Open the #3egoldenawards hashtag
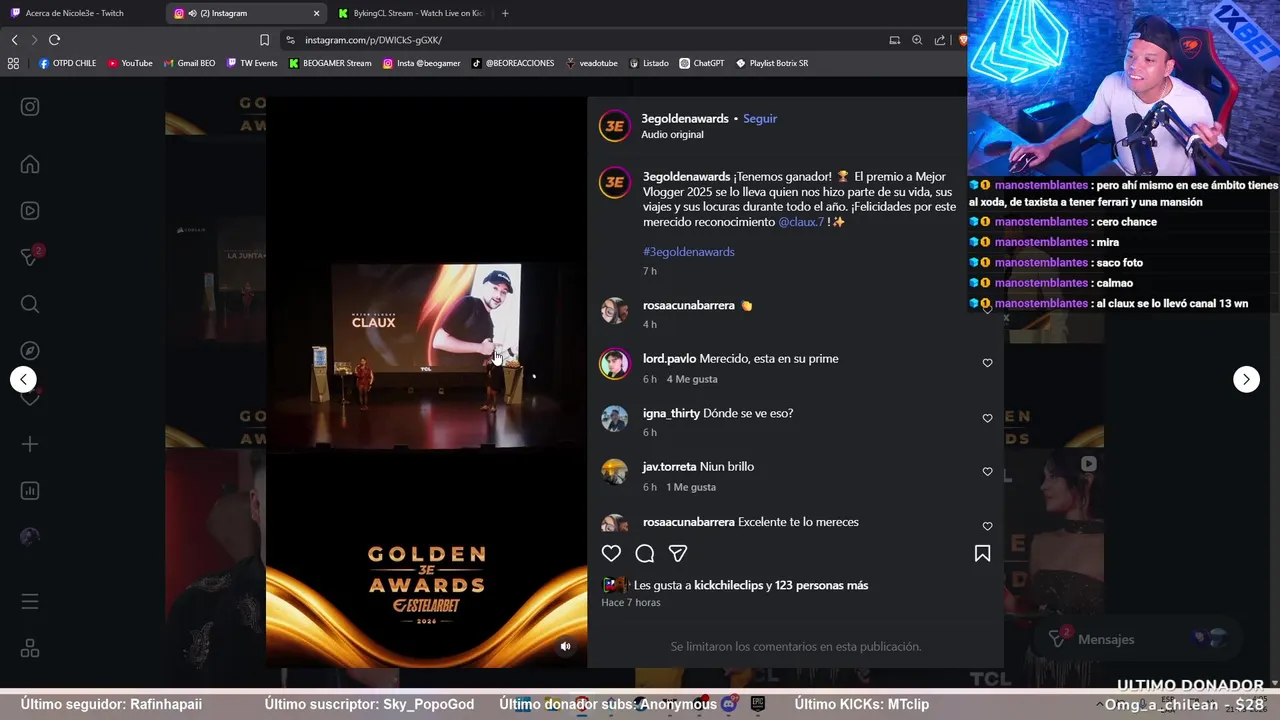This screenshot has height=720, width=1280. click(x=689, y=252)
